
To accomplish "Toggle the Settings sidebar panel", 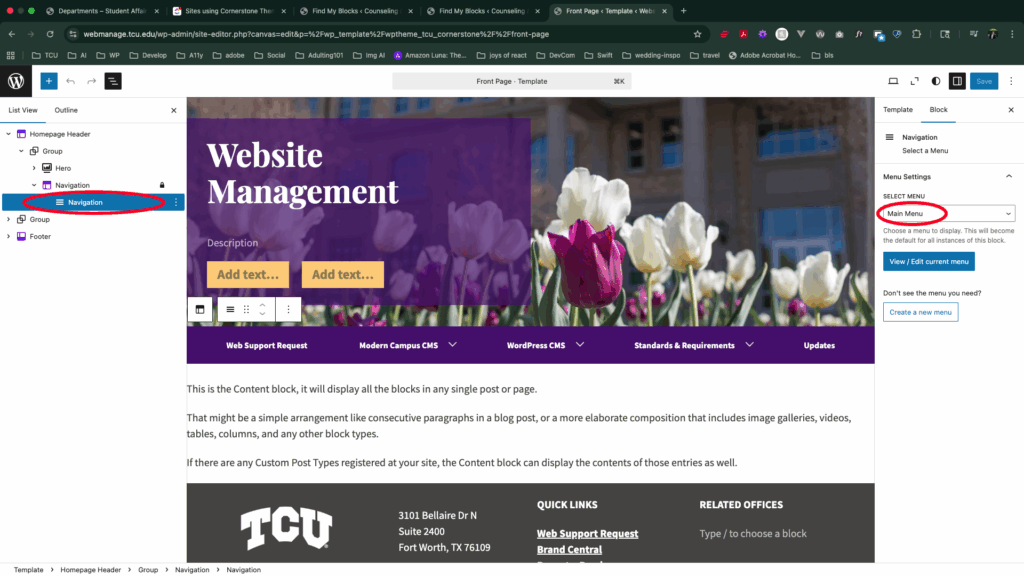I will click(x=957, y=81).
